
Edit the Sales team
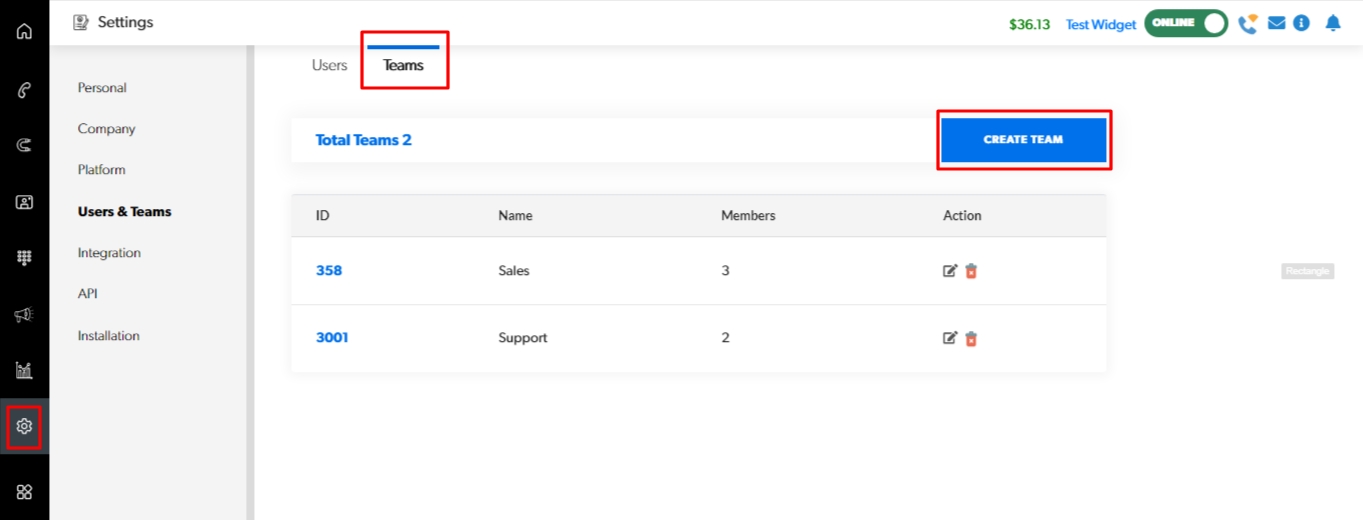[950, 271]
